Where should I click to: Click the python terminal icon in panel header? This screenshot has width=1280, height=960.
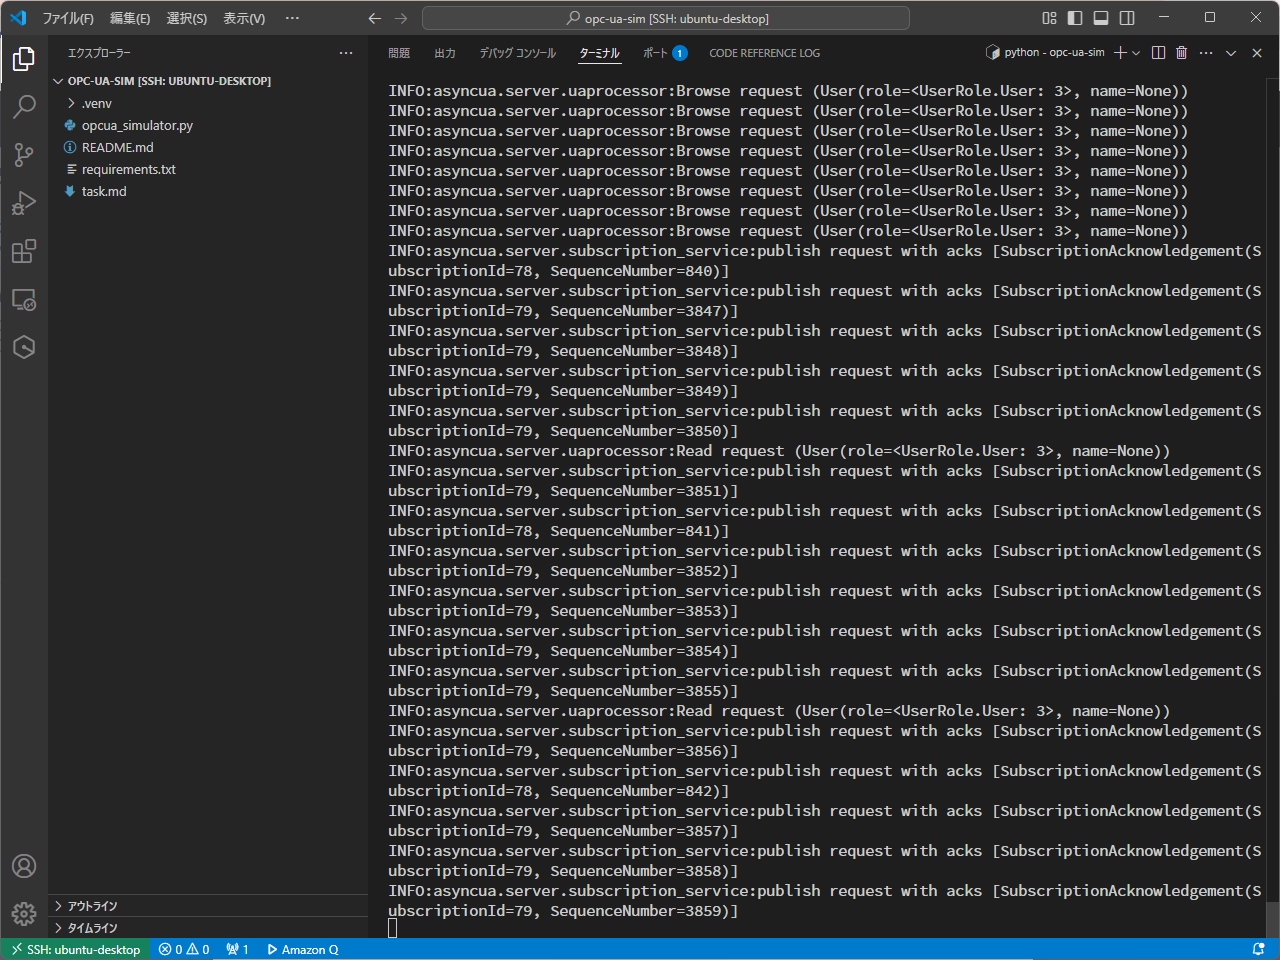(x=993, y=52)
